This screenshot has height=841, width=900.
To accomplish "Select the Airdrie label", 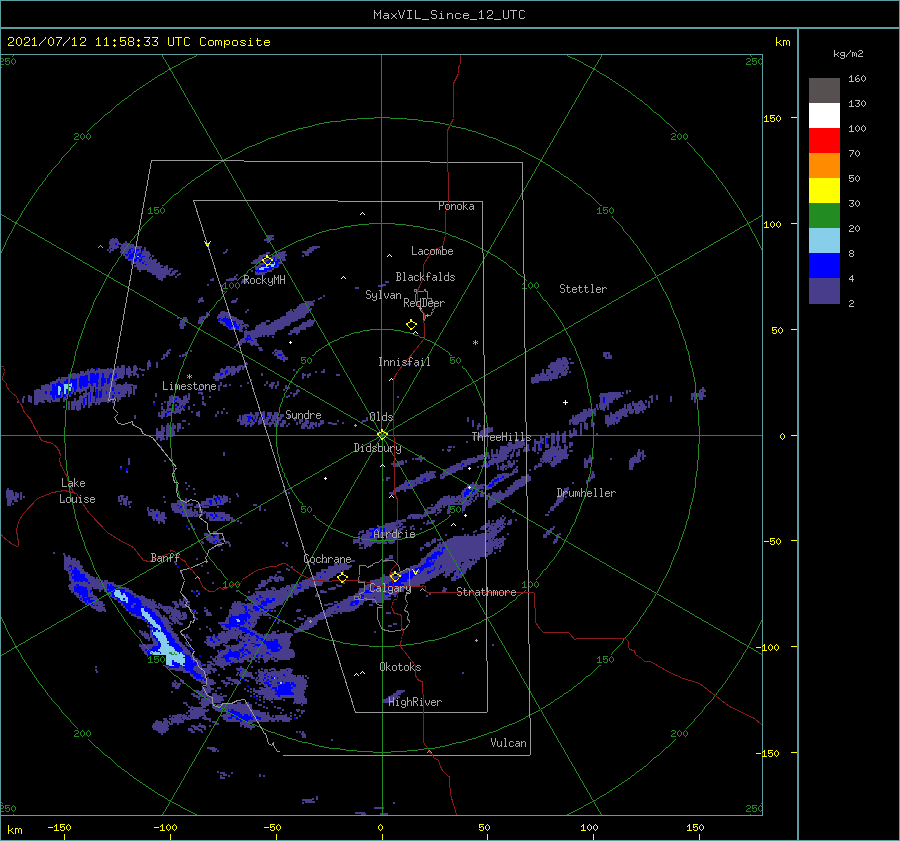I will (394, 534).
